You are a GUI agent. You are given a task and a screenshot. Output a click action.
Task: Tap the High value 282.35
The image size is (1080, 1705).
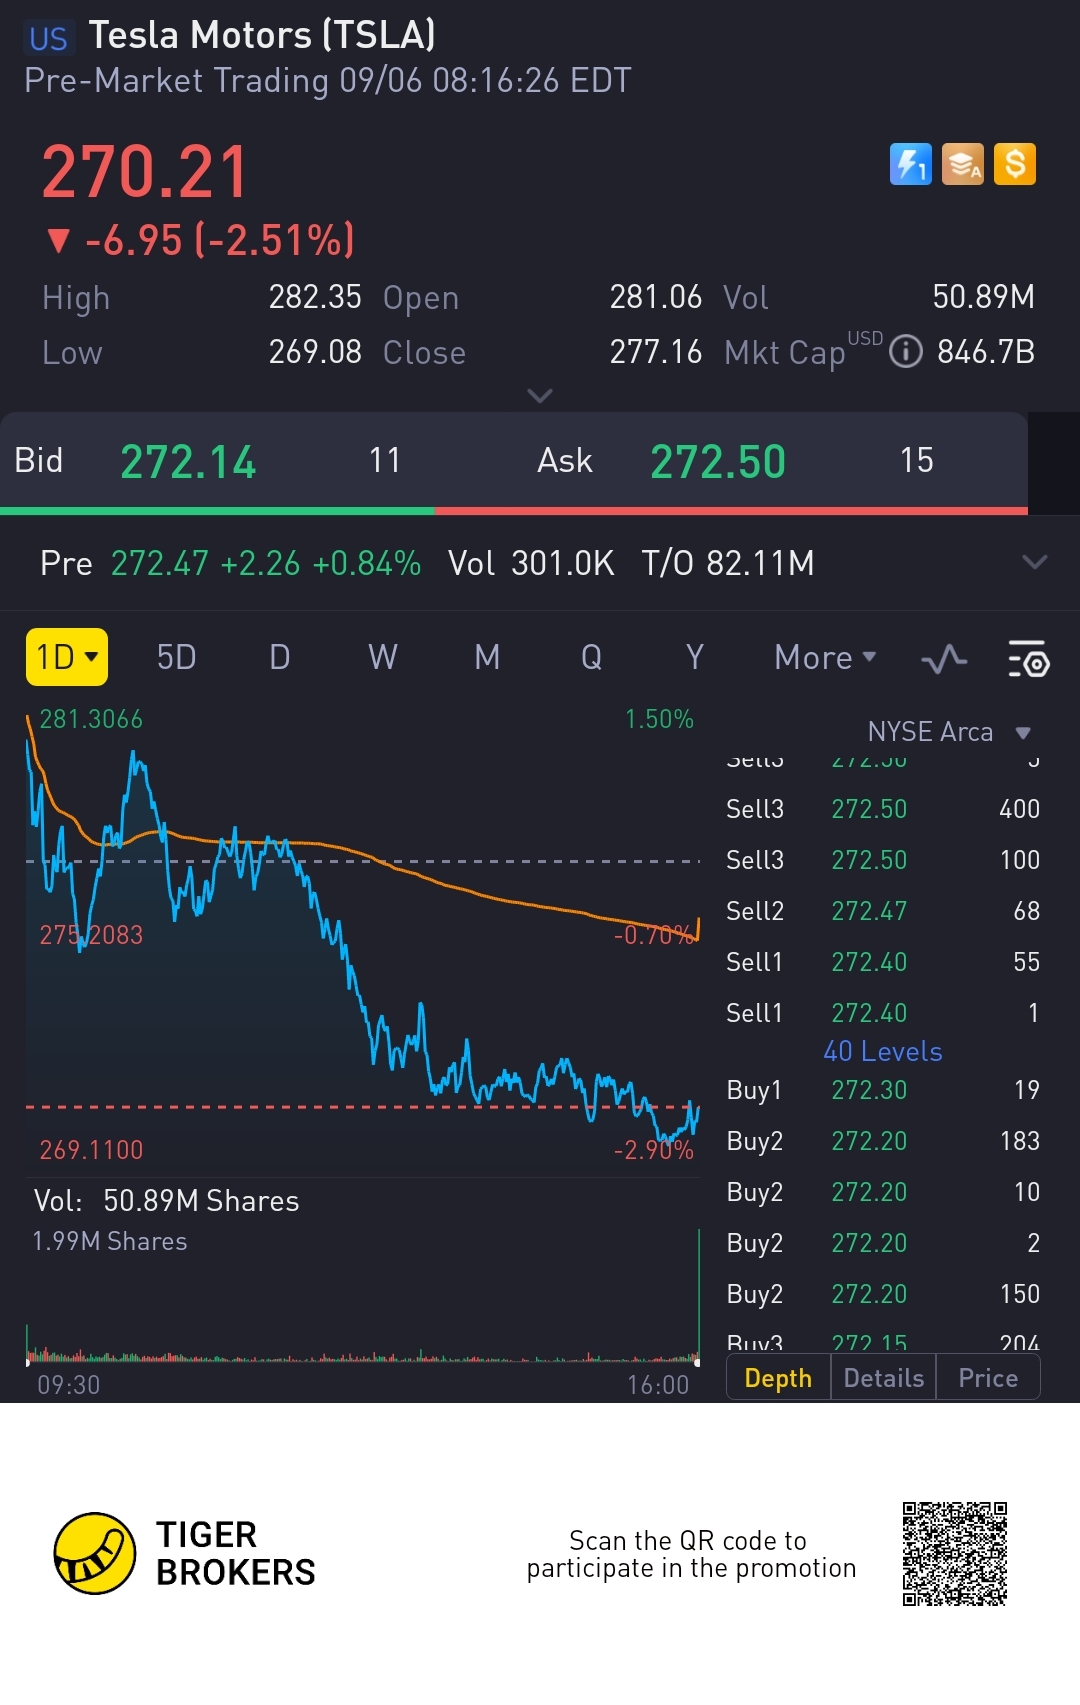pyautogui.click(x=315, y=297)
